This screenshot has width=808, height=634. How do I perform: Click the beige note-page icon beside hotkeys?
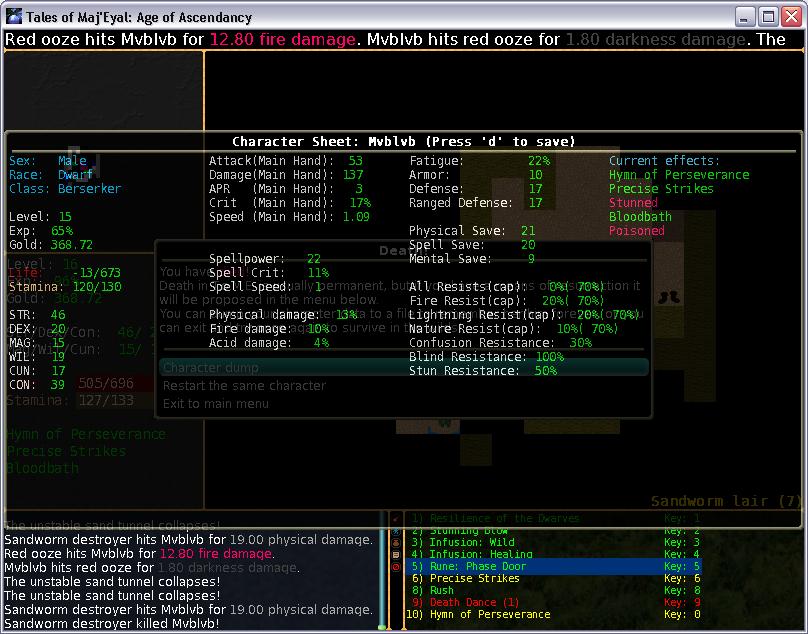[396, 555]
